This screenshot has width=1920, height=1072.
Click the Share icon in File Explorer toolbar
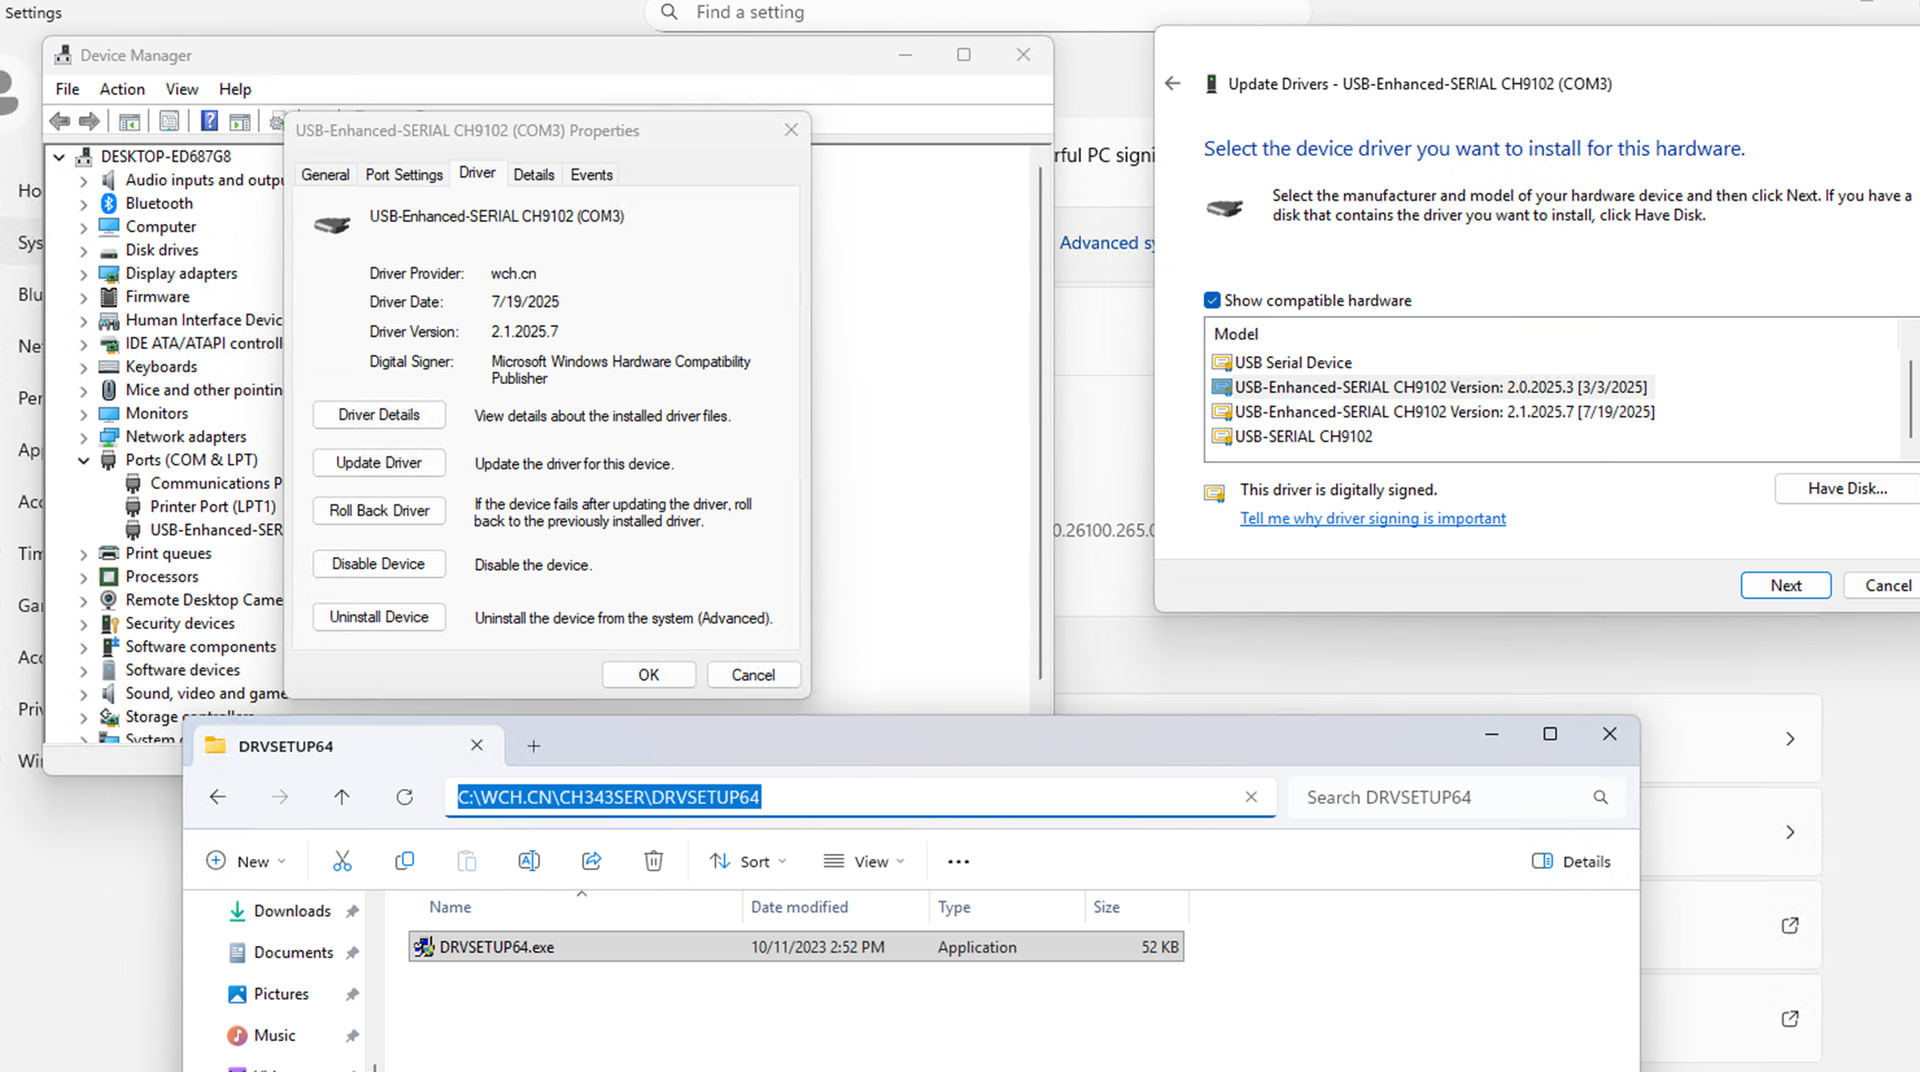tap(591, 861)
